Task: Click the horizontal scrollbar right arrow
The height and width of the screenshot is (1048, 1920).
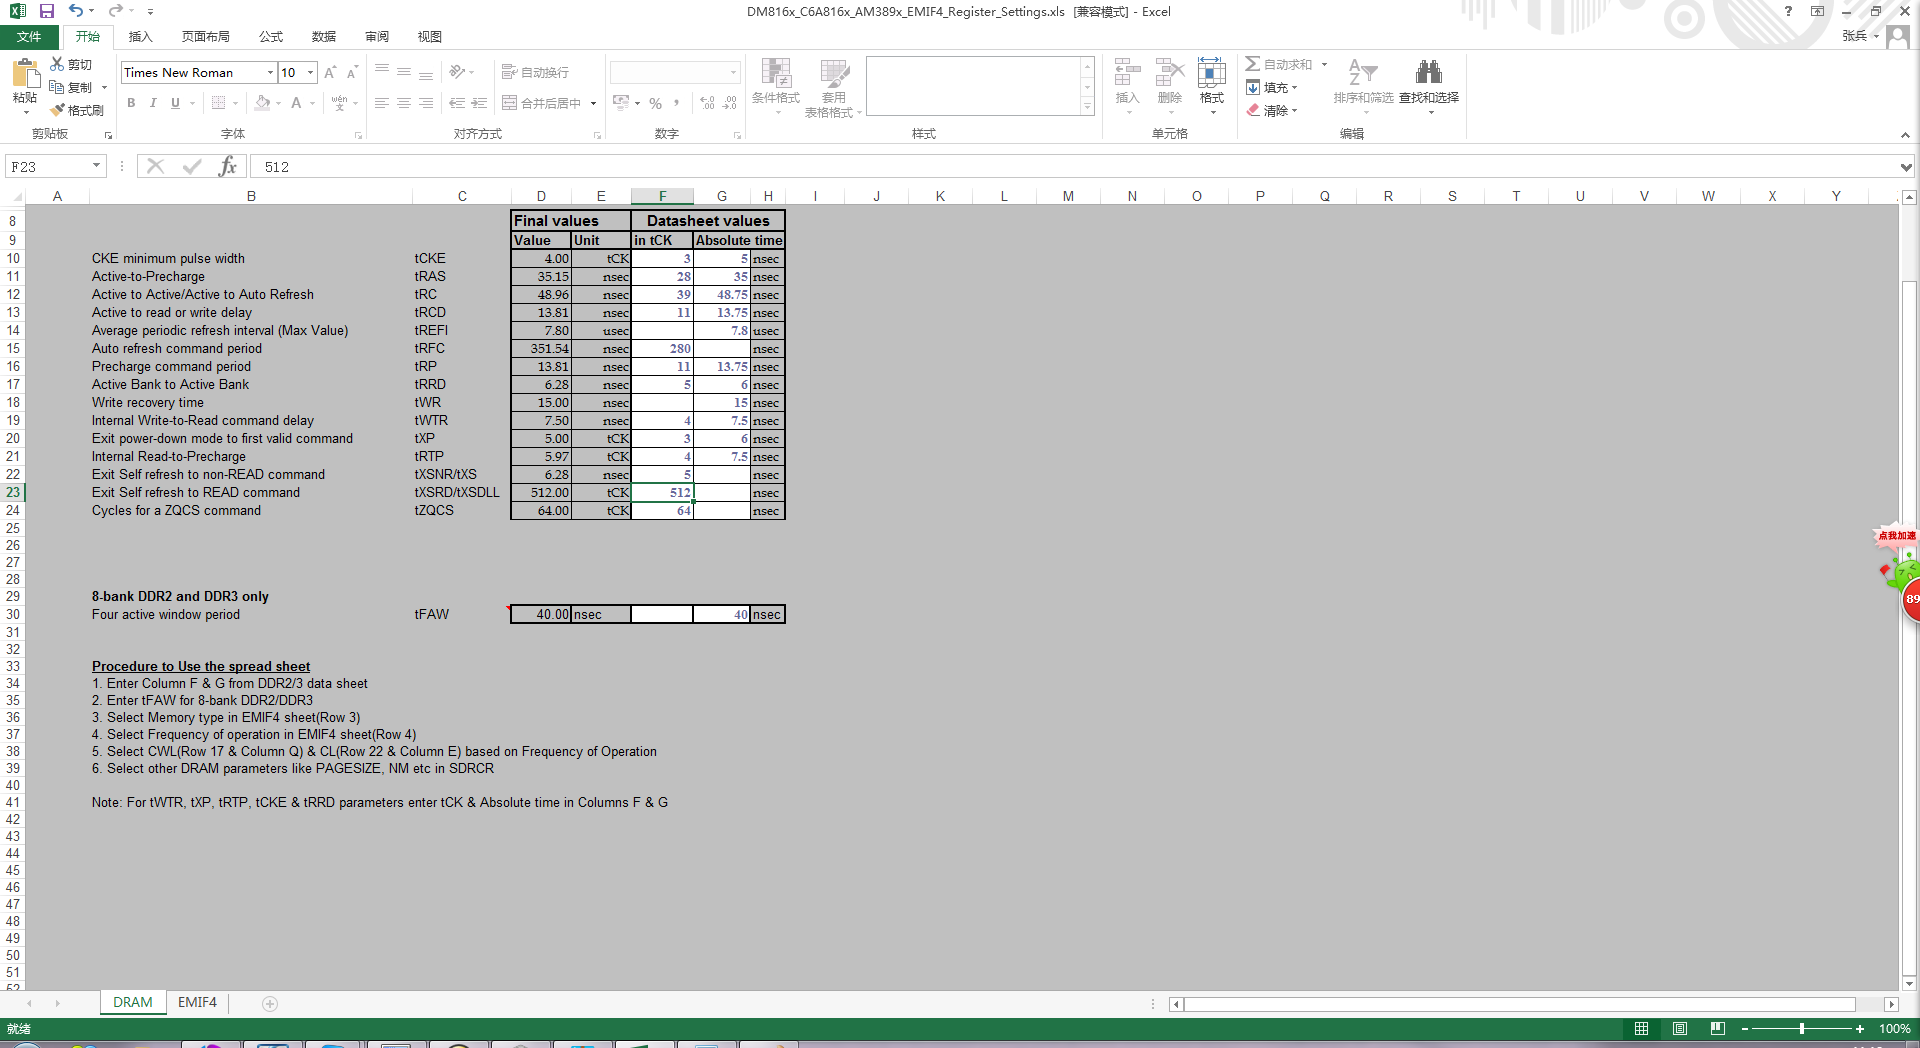Action: [x=1890, y=1004]
